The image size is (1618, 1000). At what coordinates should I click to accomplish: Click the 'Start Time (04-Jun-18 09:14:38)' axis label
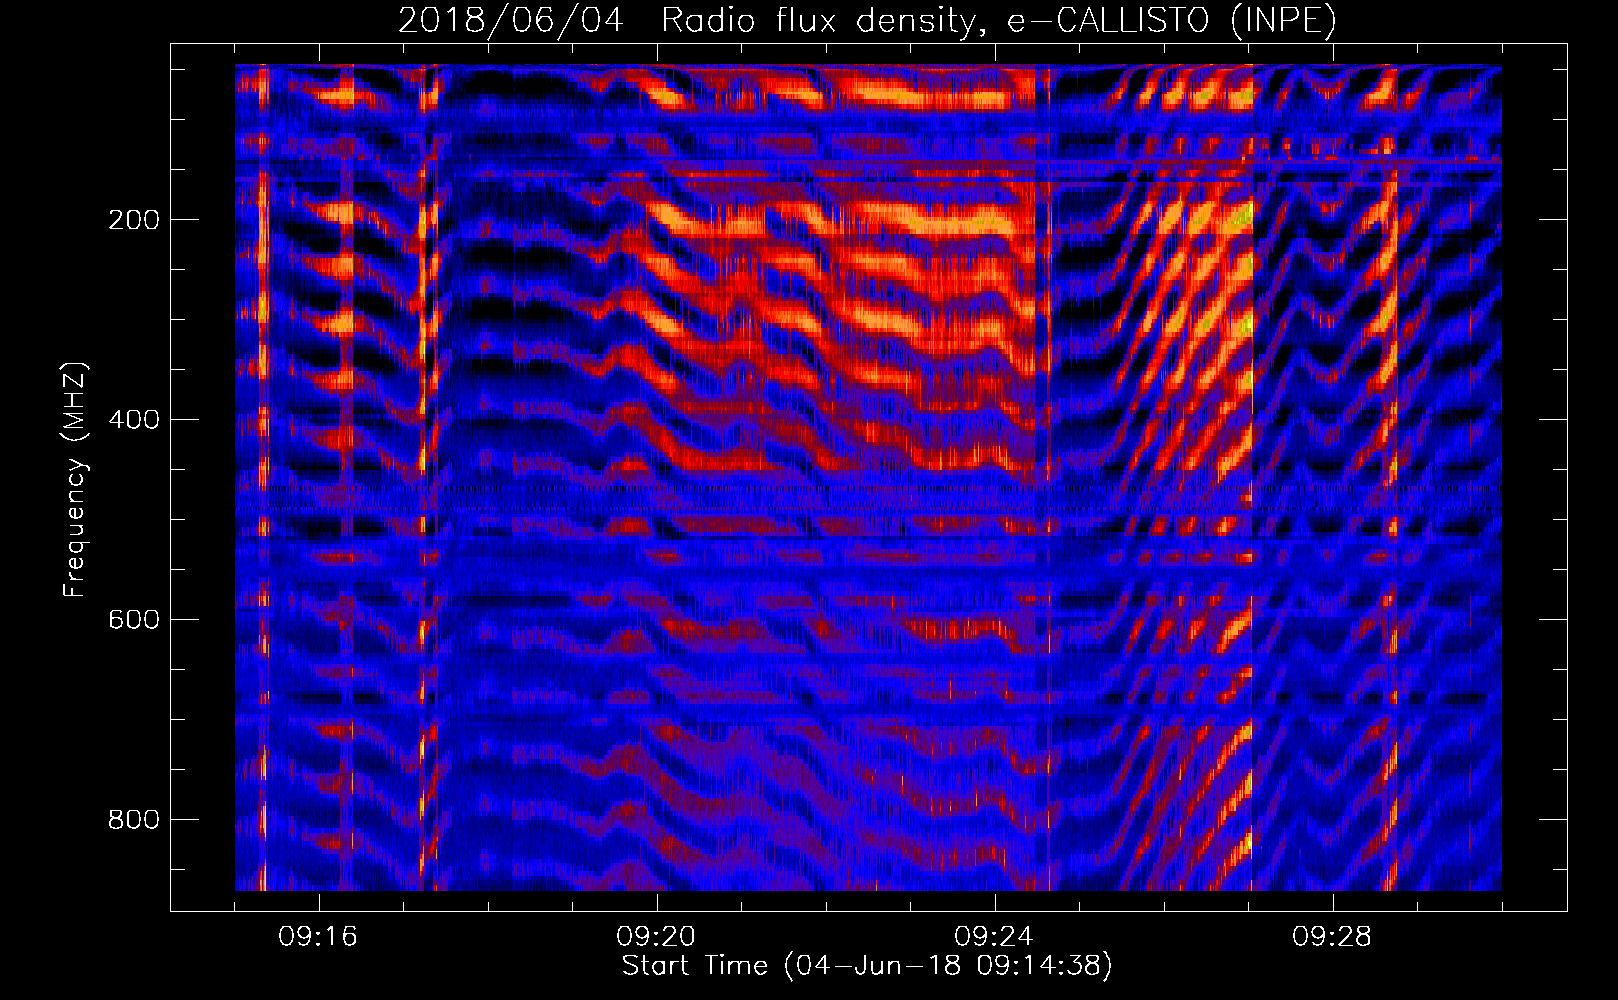pos(867,966)
